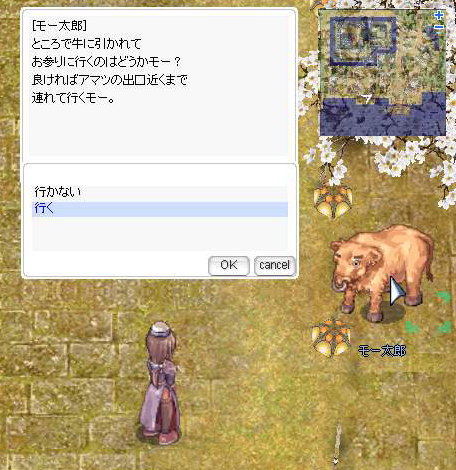456x470 pixels.
Task: Dismiss the dialog with cancel button
Action: click(274, 266)
